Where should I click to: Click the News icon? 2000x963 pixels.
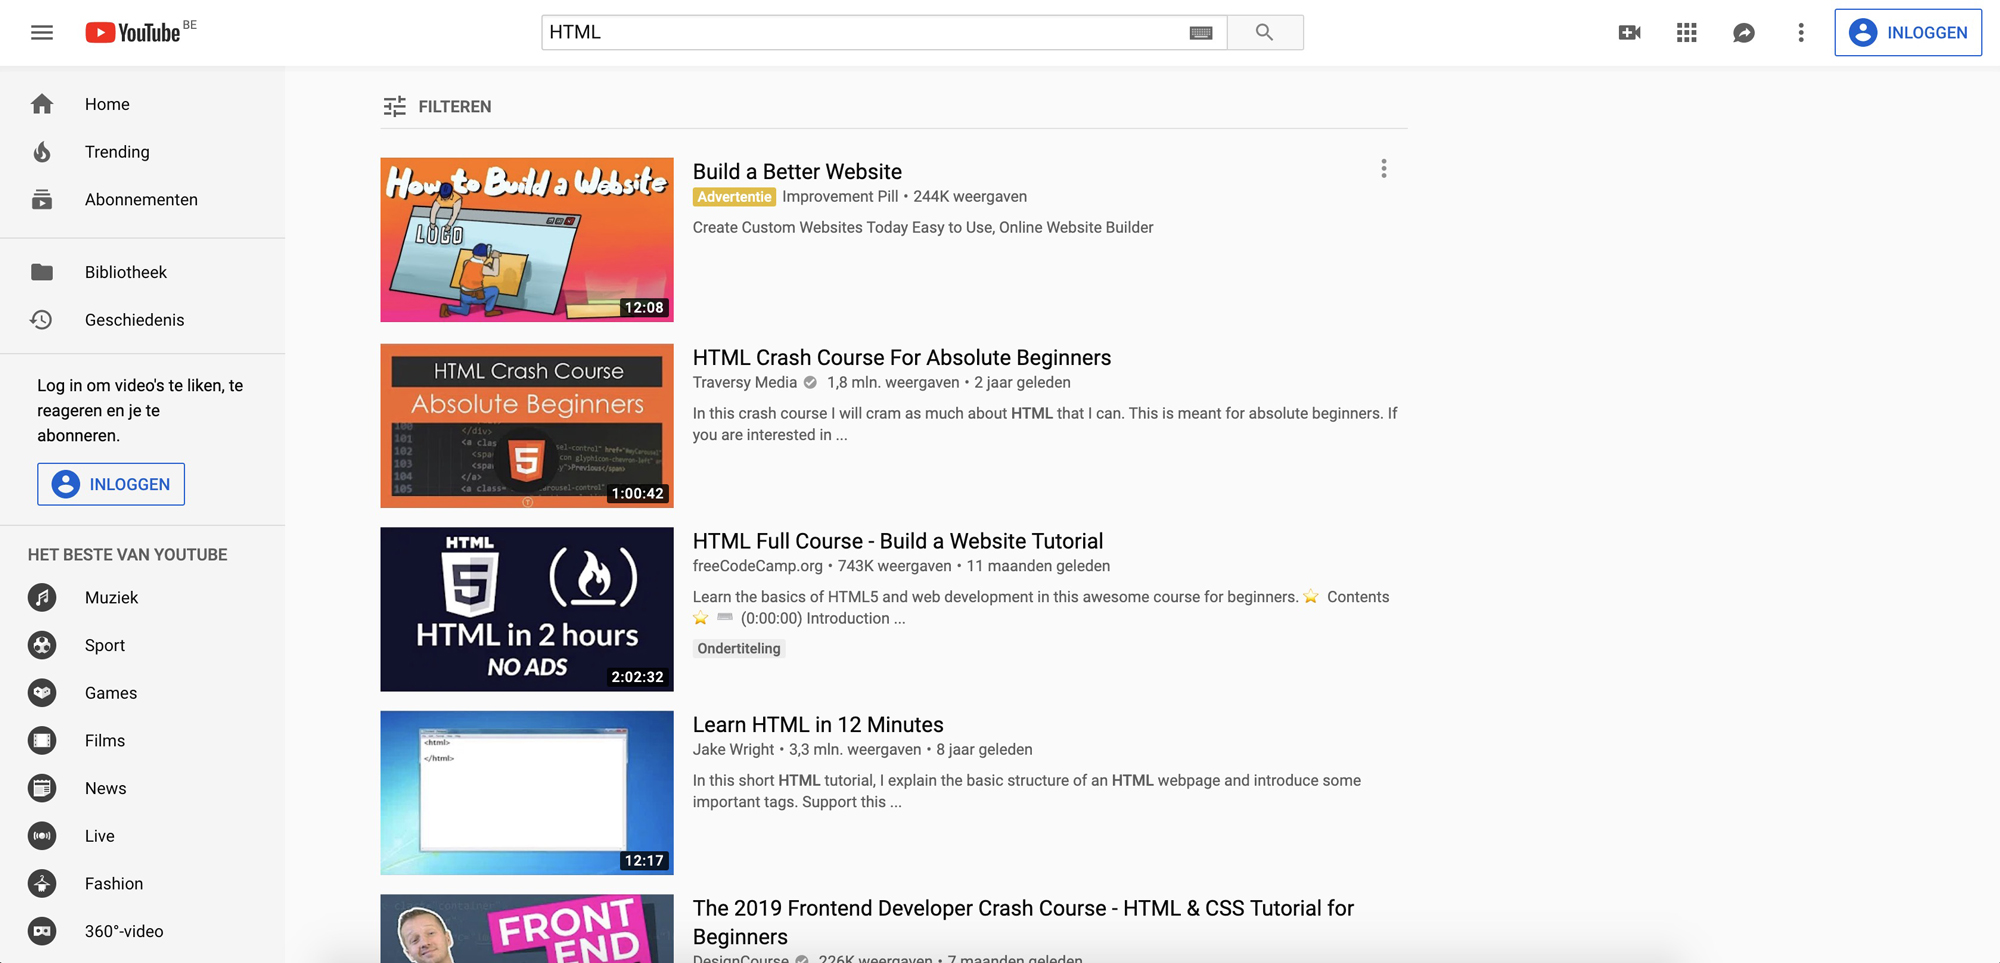(42, 788)
